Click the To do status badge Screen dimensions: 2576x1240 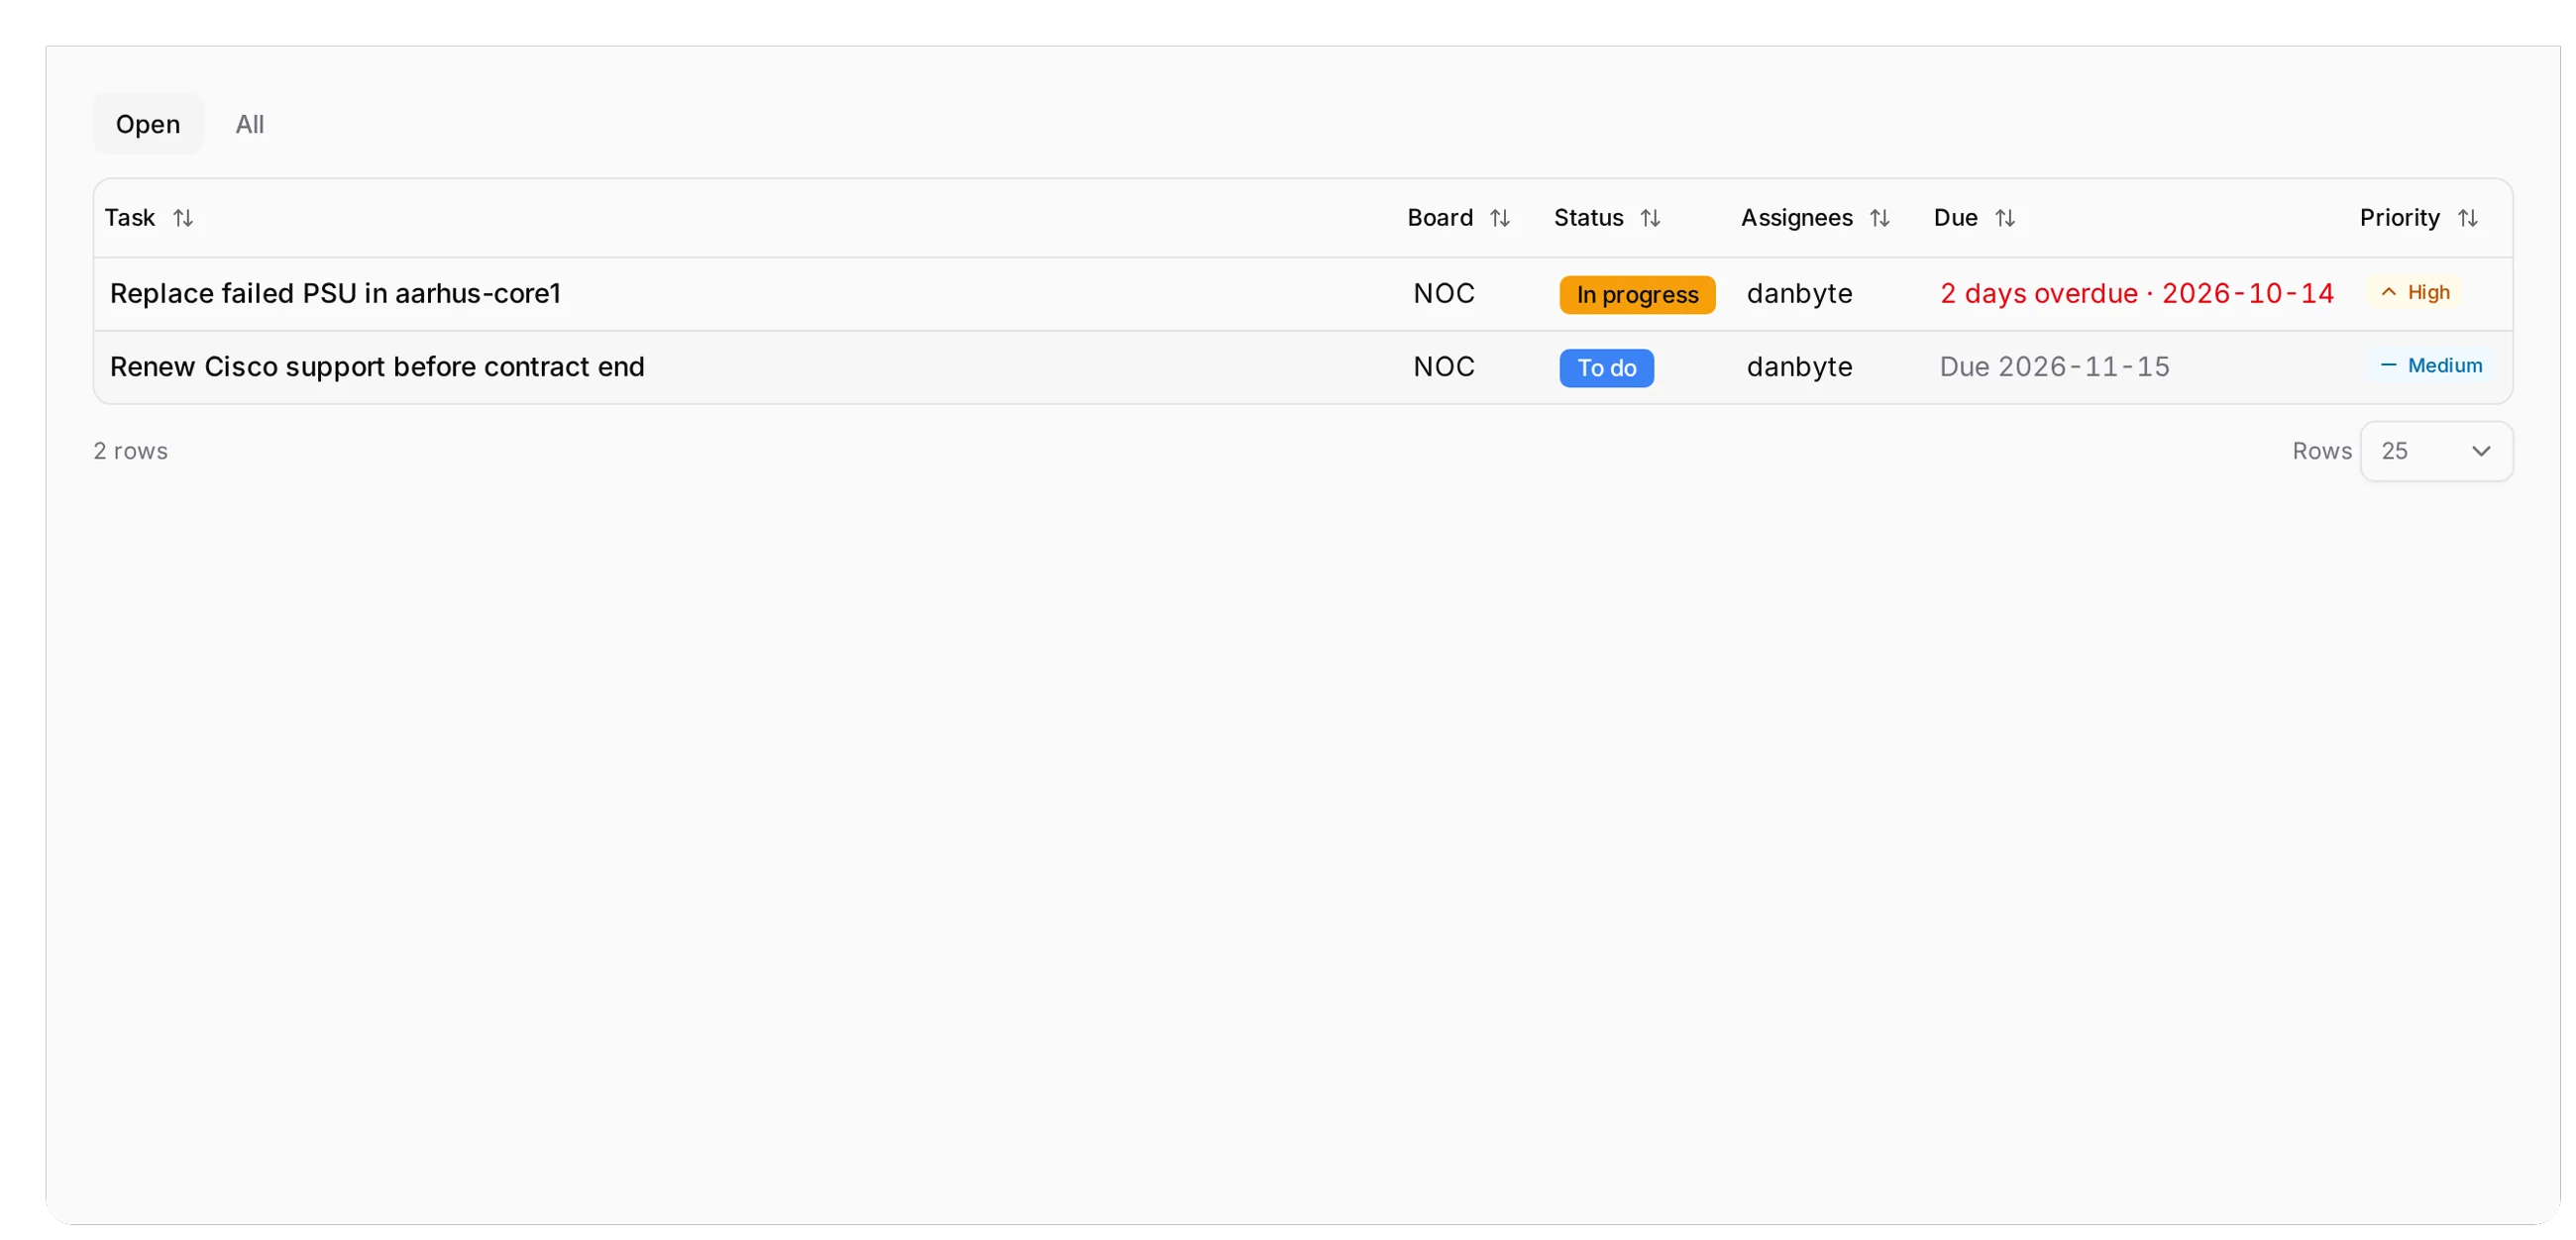pos(1606,368)
